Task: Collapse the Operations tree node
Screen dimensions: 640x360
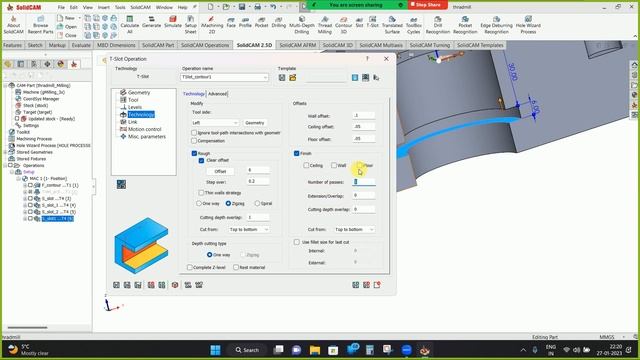Action: click(x=6, y=166)
